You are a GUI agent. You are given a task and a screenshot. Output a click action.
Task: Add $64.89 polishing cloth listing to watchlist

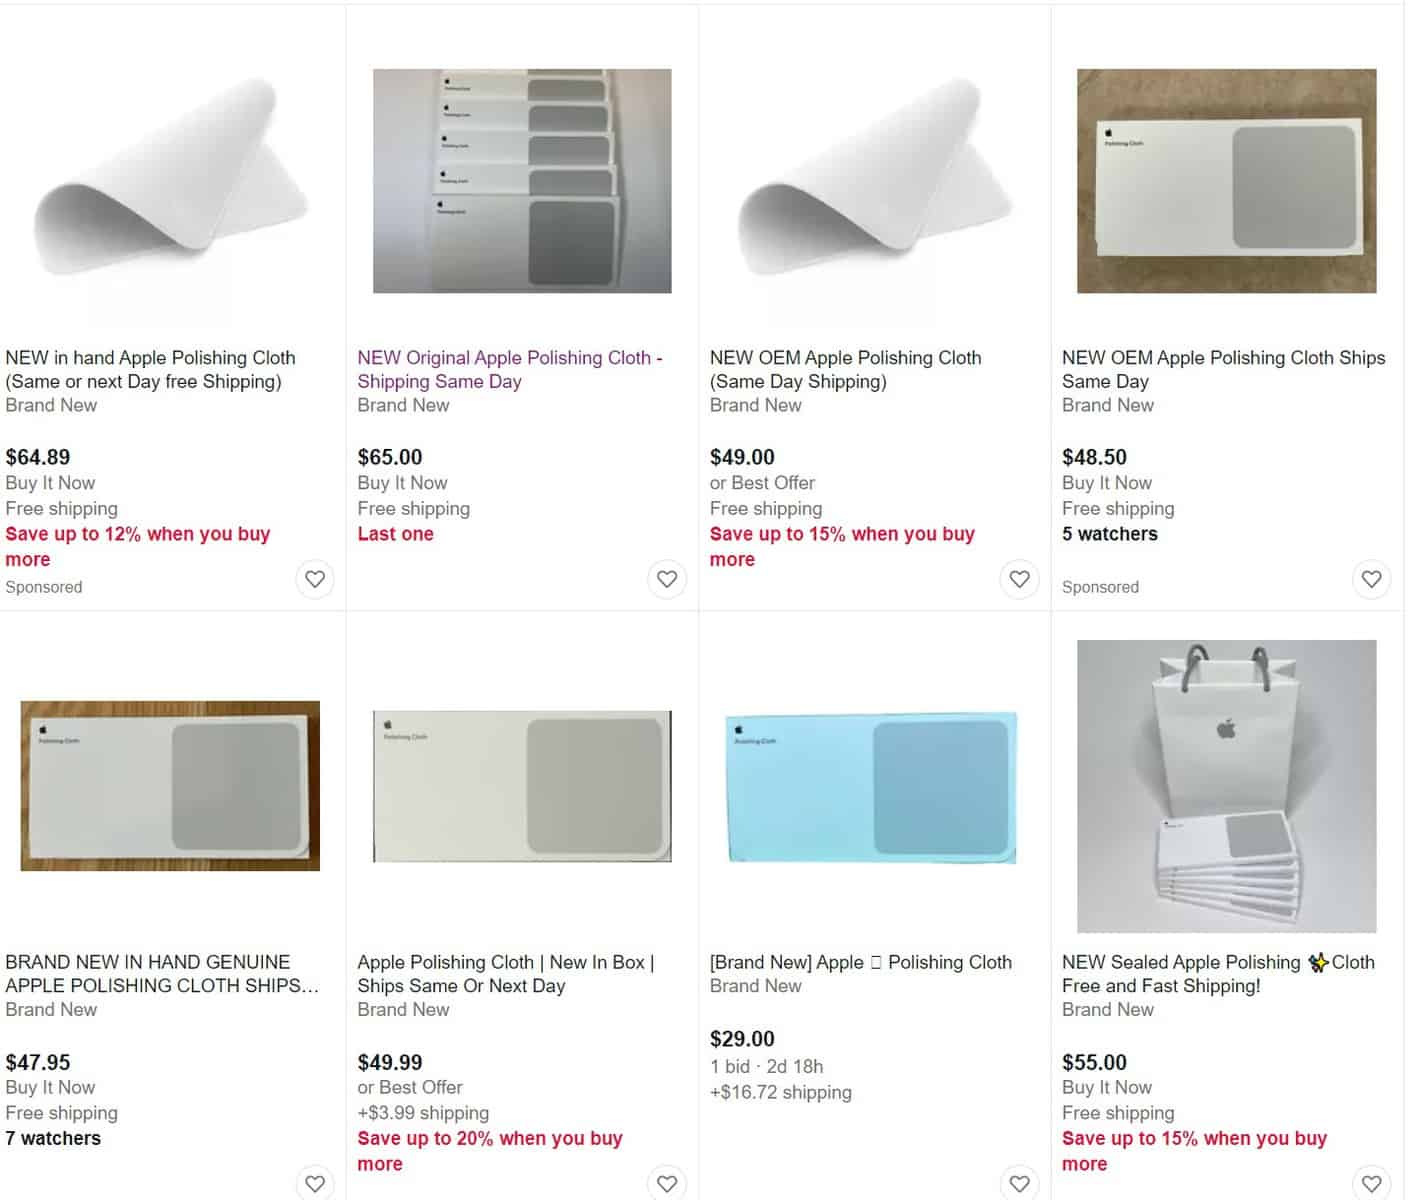click(x=315, y=579)
